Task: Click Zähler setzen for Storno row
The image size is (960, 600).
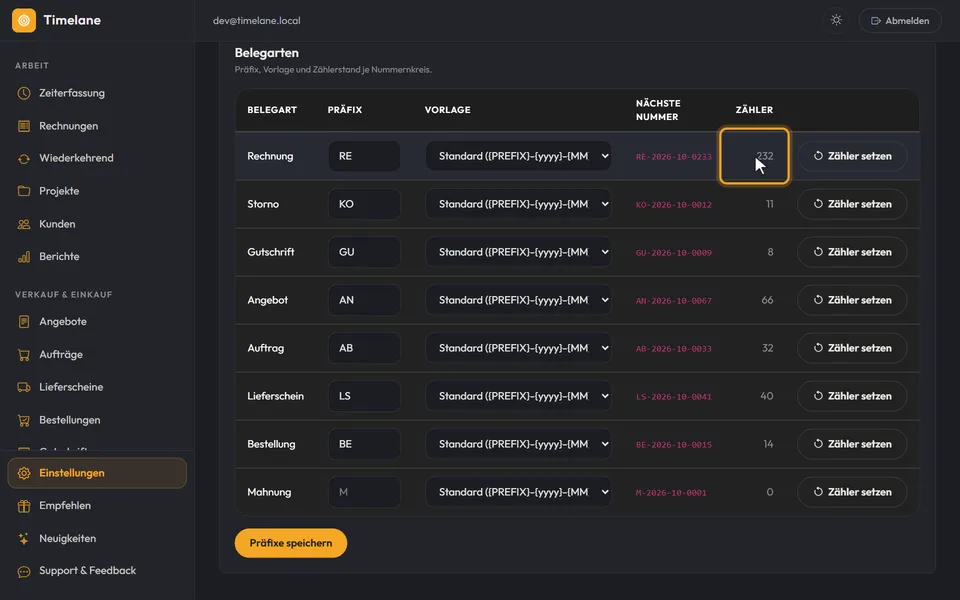Action: [x=852, y=204]
